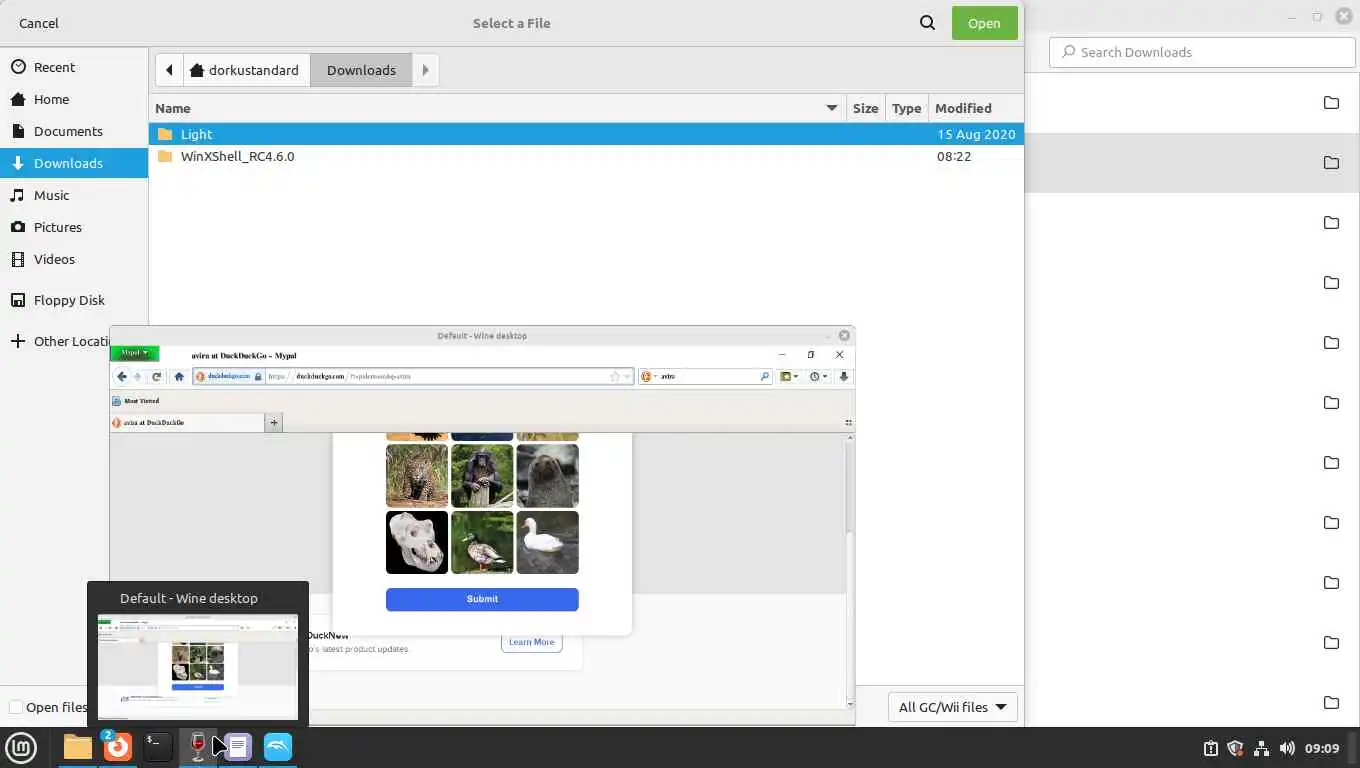Sort files by the Type column

tap(906, 108)
